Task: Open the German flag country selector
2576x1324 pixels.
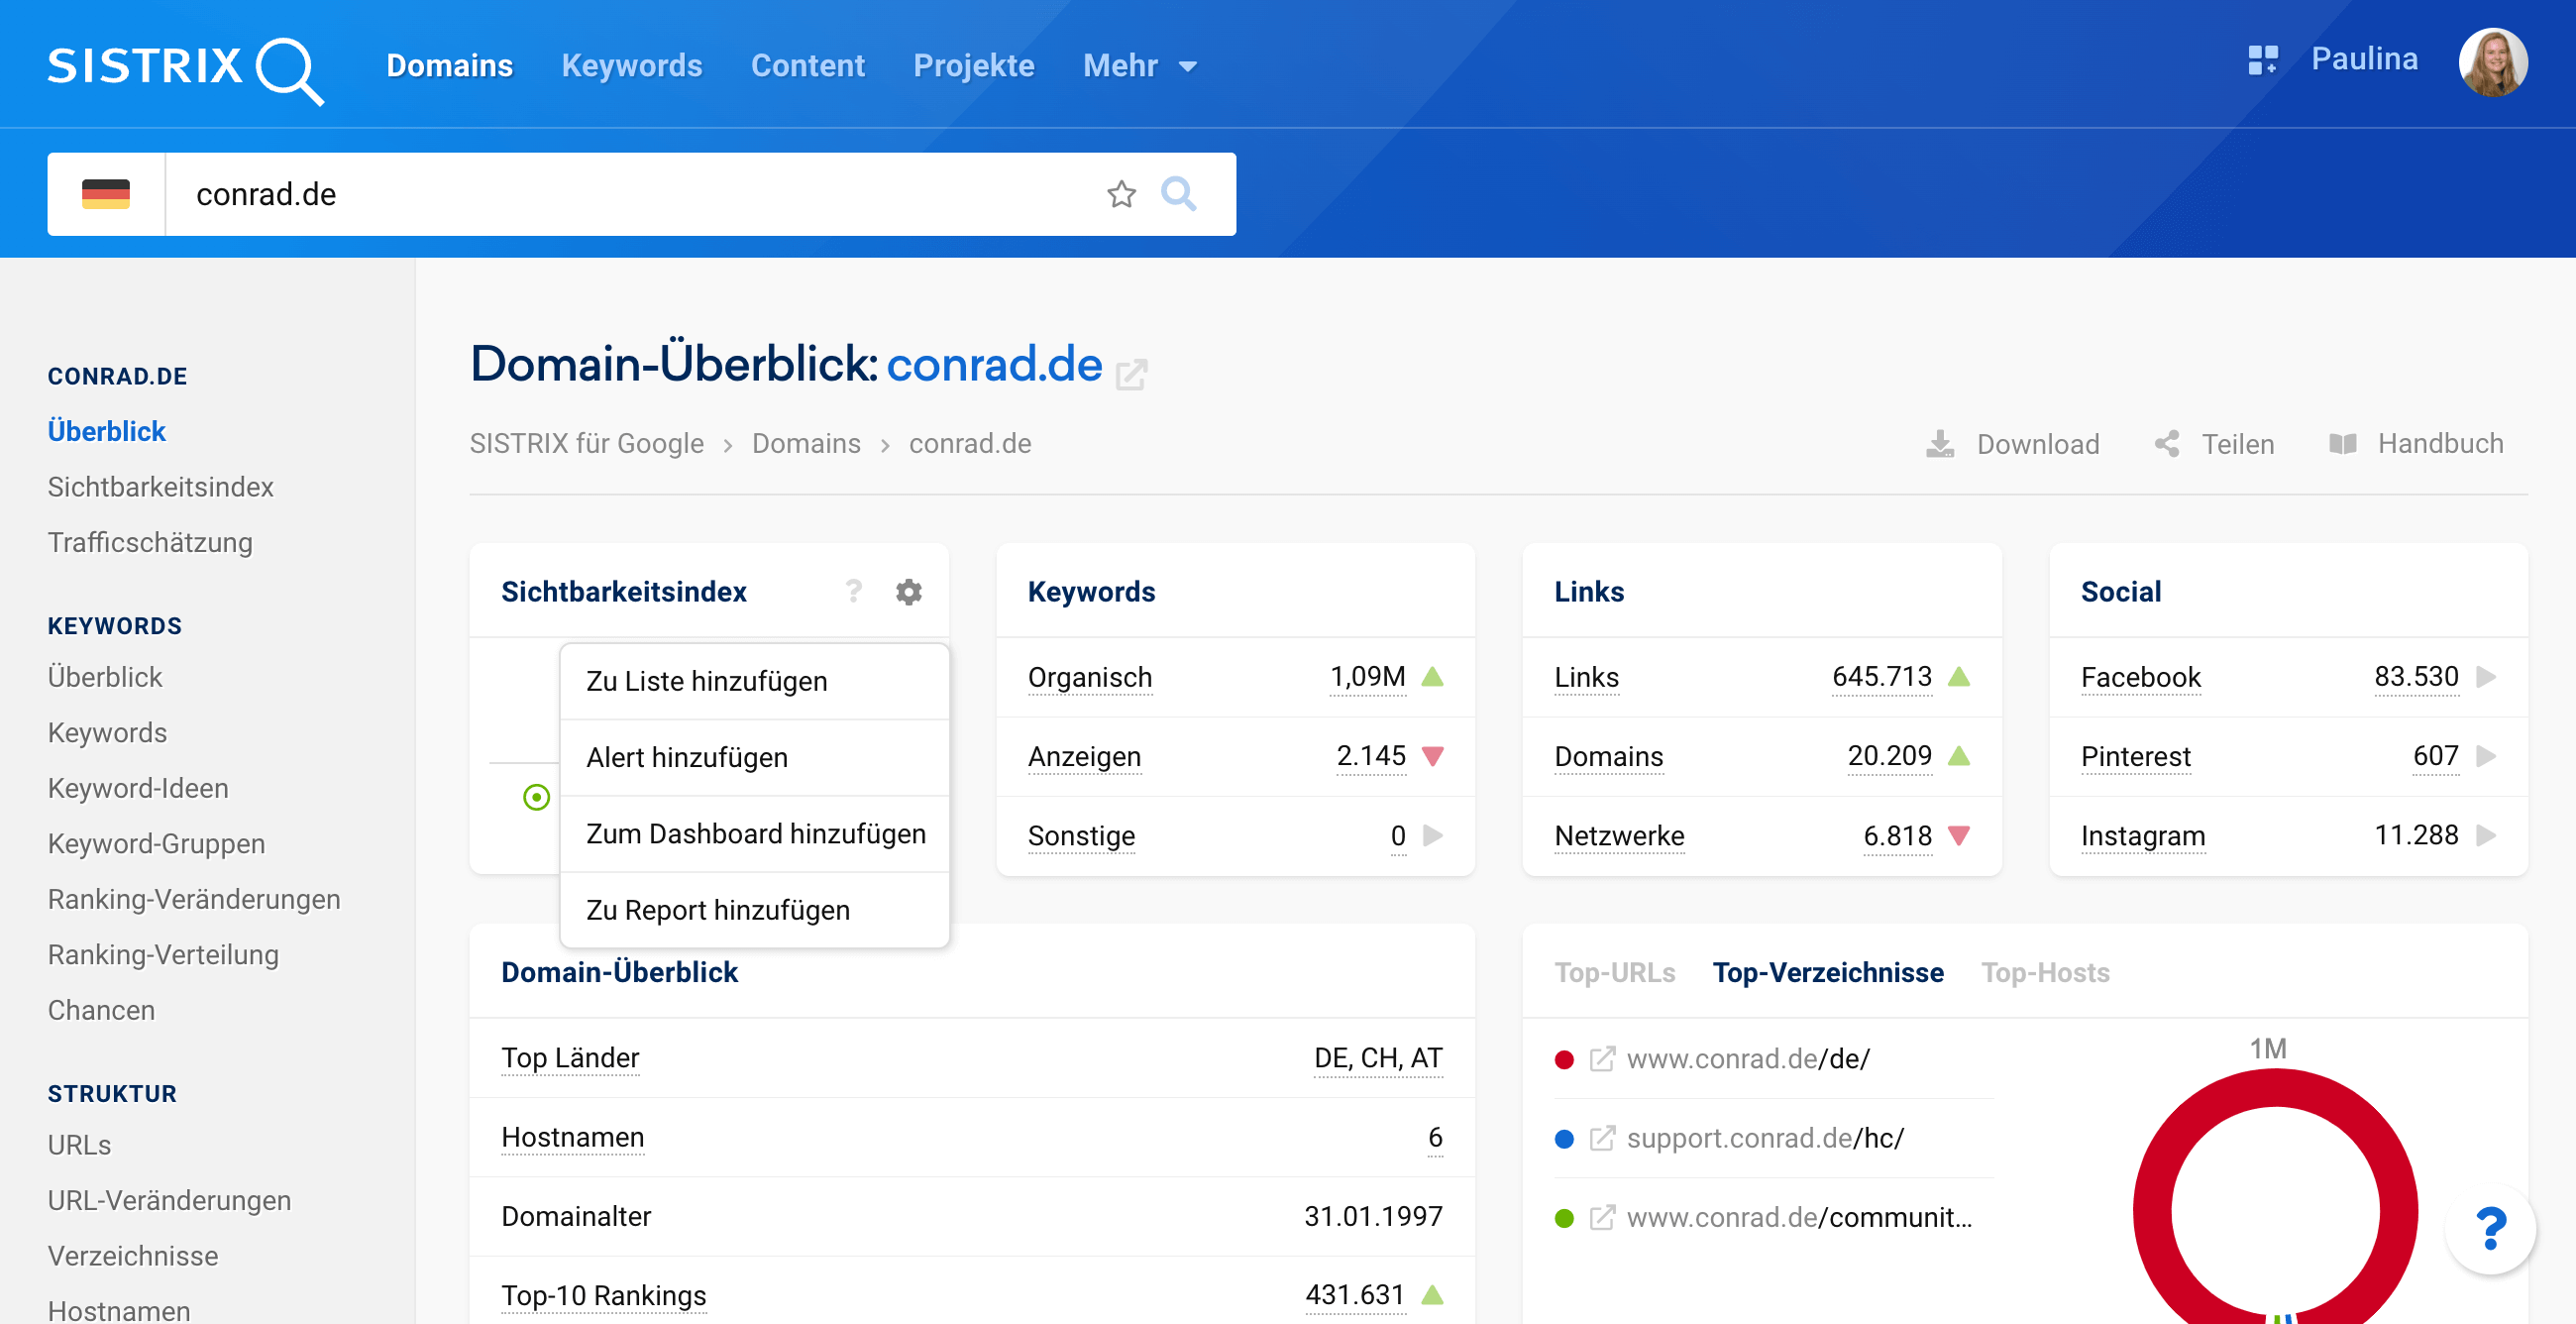Action: pyautogui.click(x=106, y=194)
